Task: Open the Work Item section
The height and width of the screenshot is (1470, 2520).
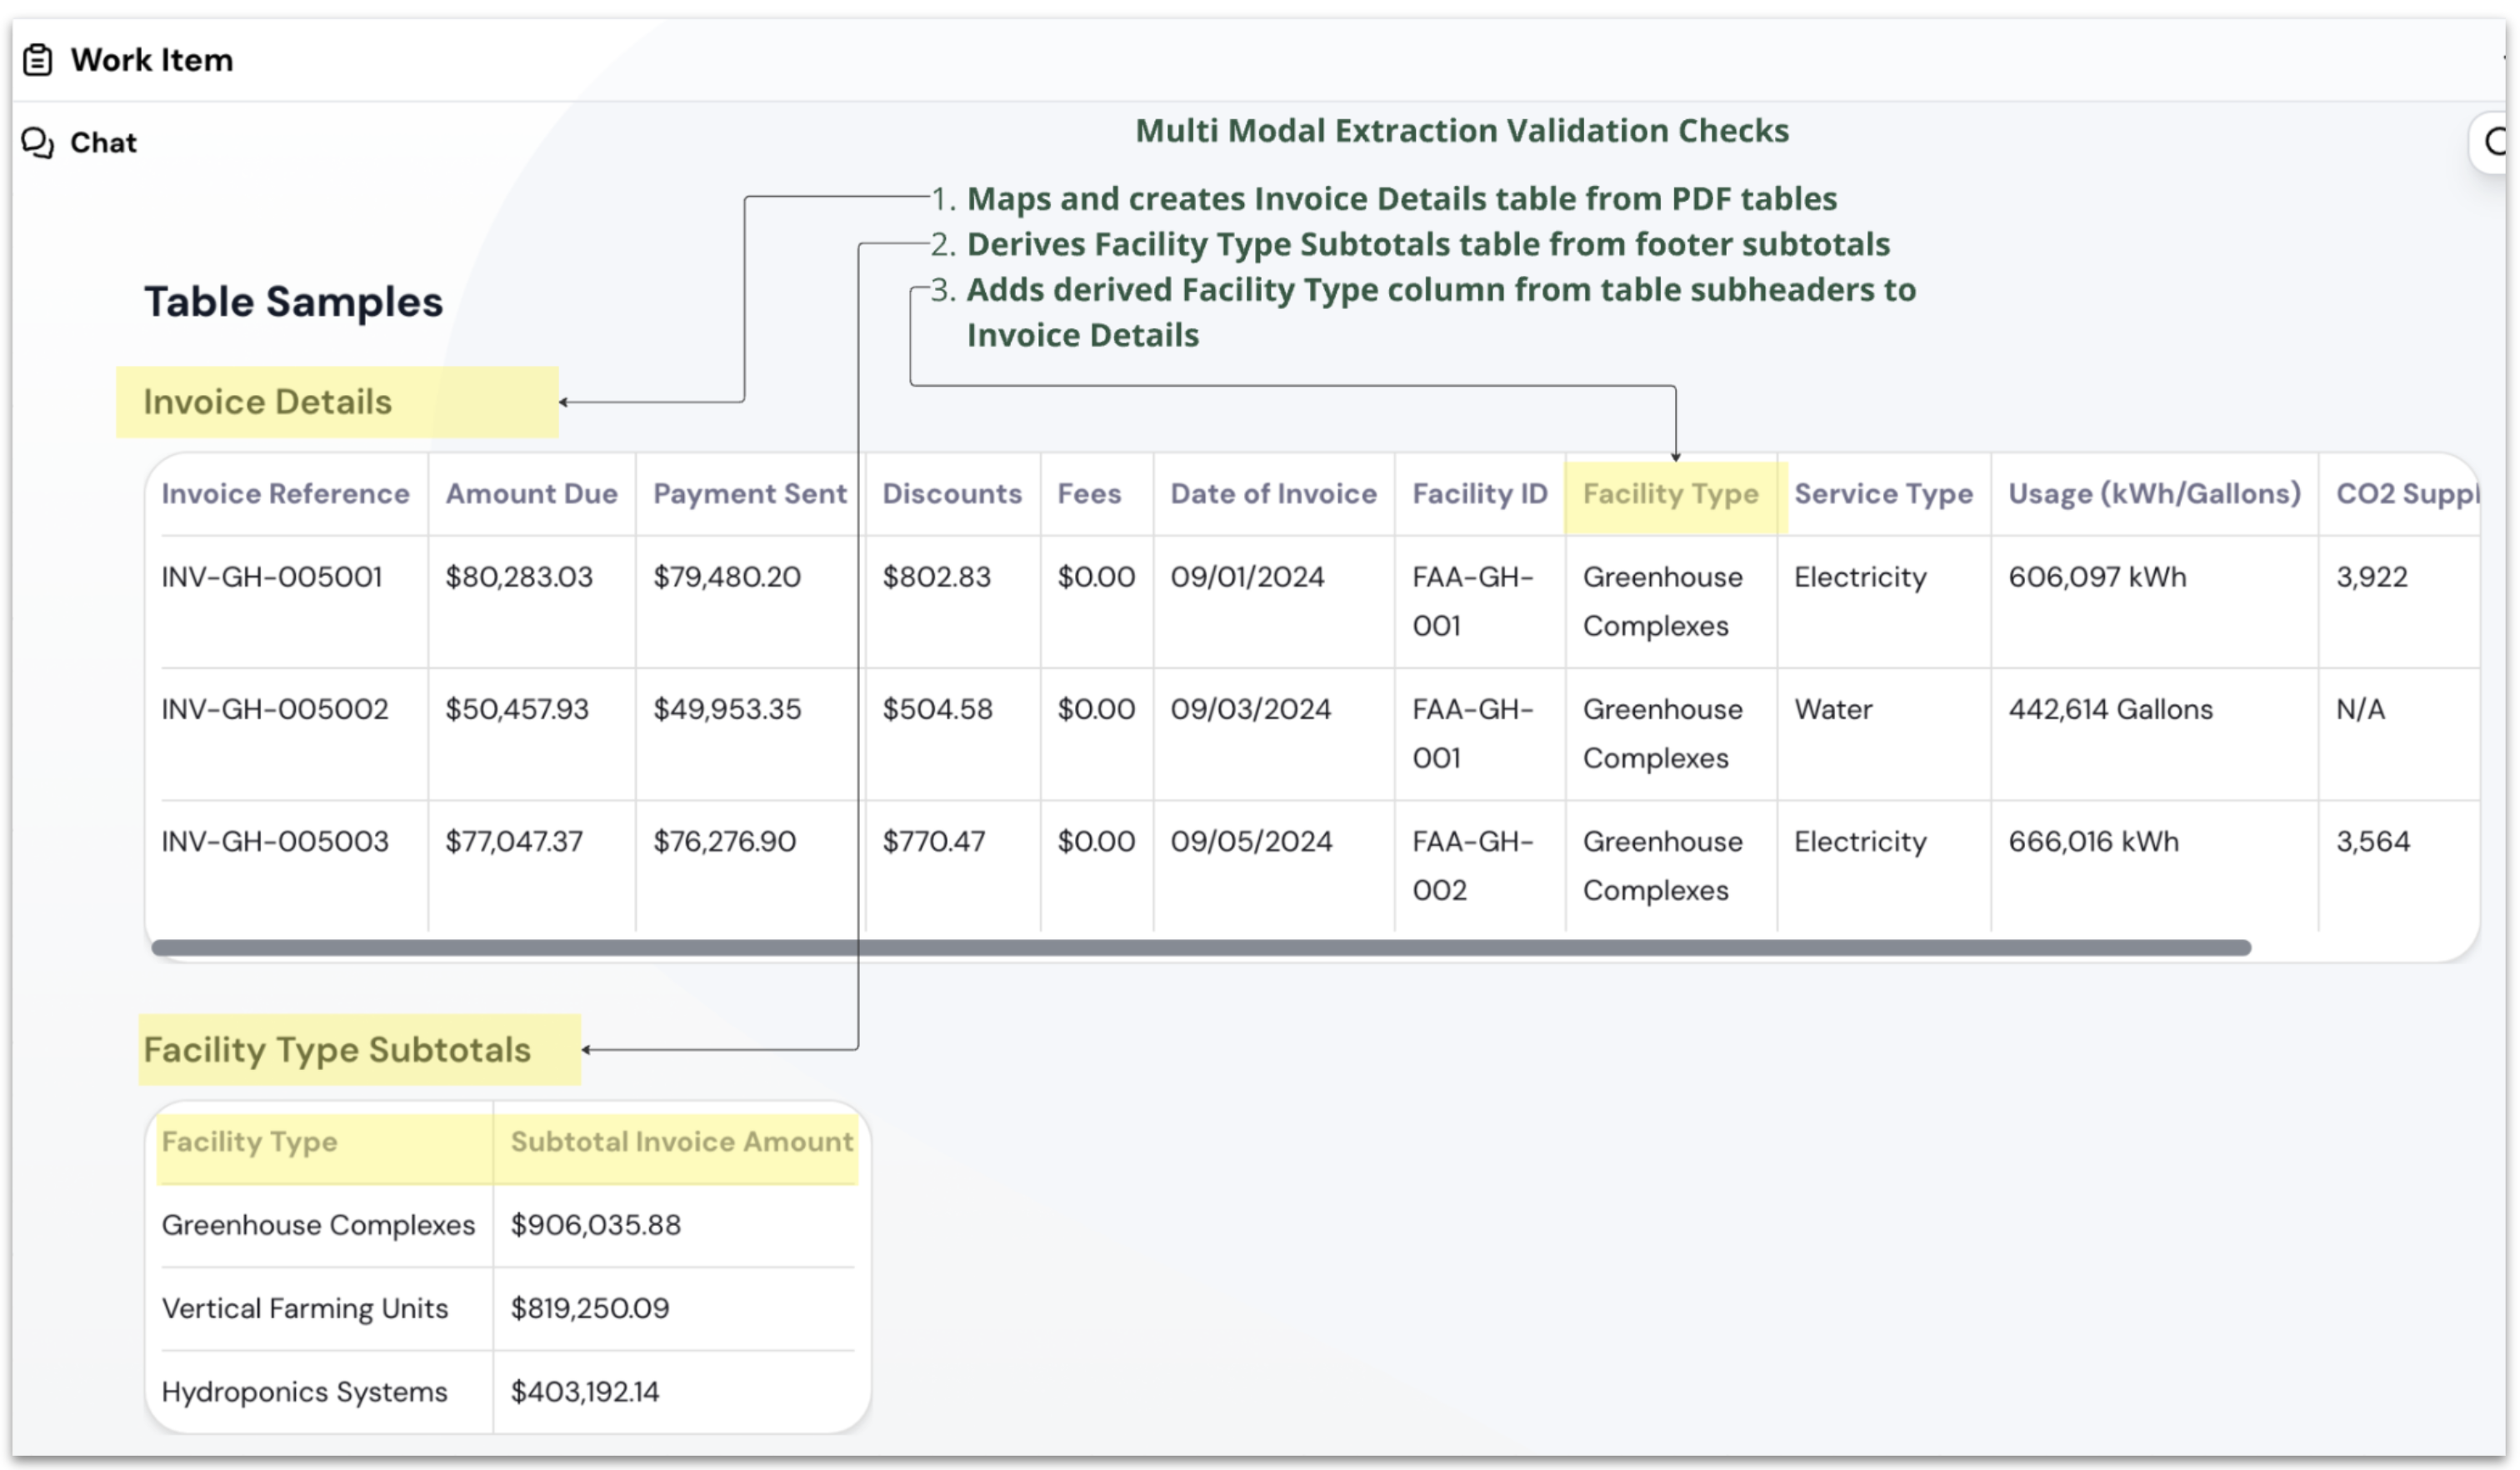Action: [x=151, y=60]
